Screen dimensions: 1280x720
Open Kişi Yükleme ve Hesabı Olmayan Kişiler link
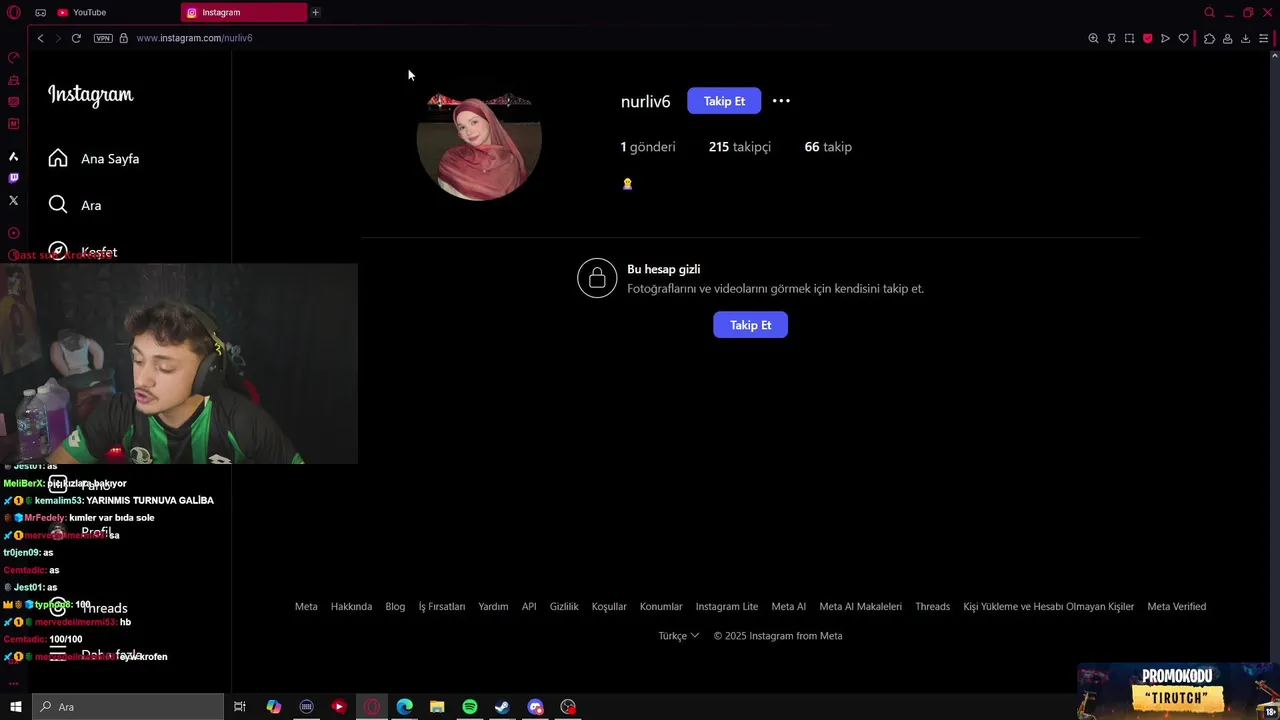[x=1048, y=606]
